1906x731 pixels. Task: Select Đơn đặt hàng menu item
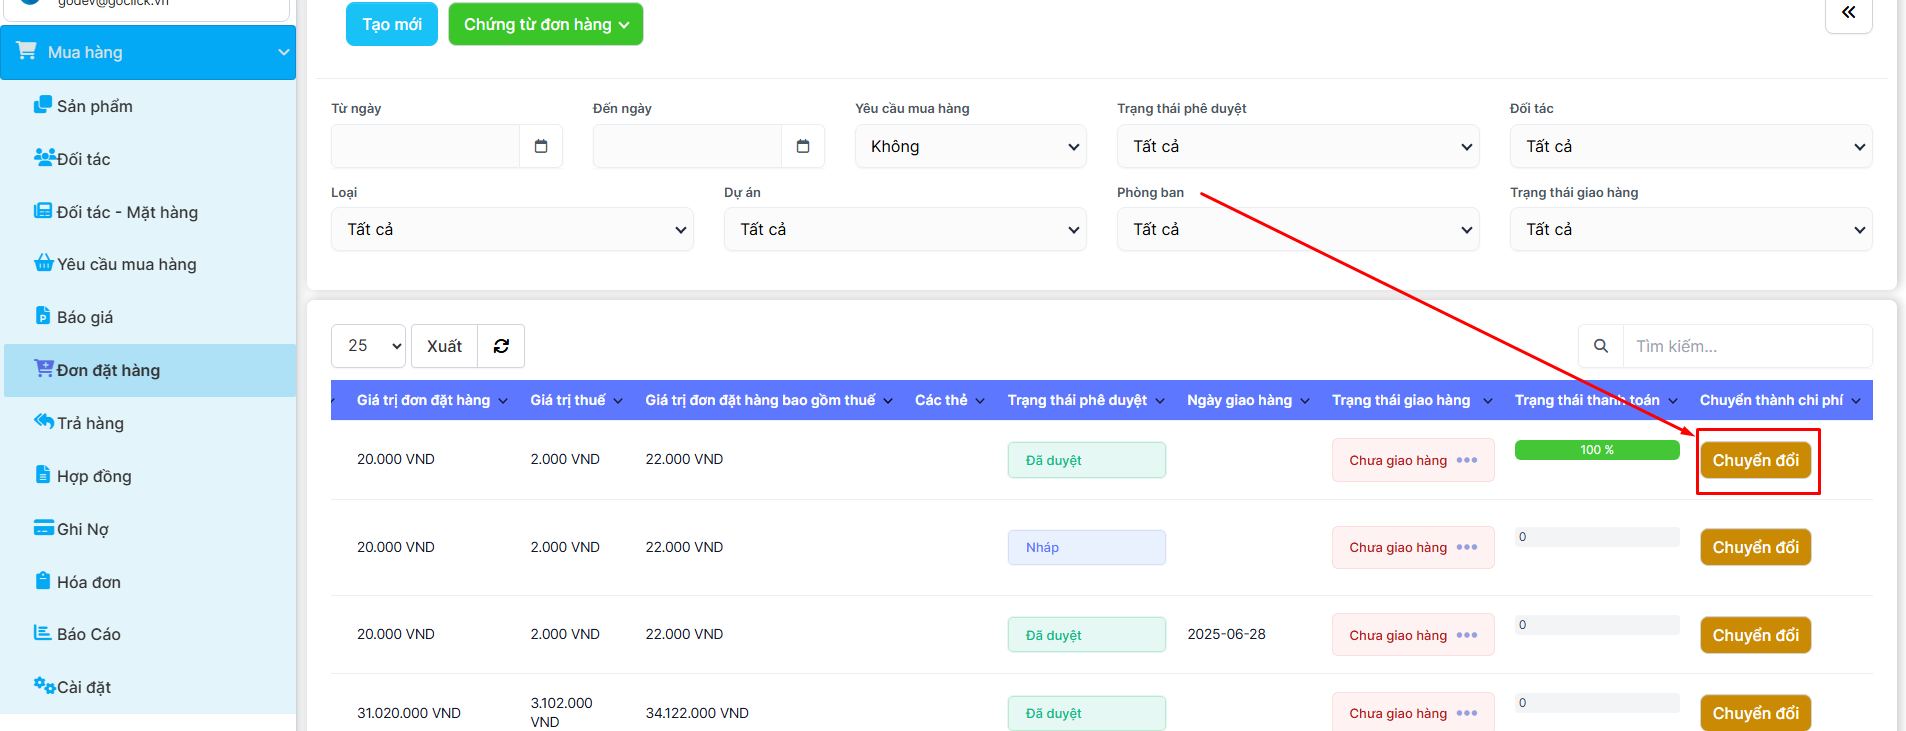click(108, 370)
